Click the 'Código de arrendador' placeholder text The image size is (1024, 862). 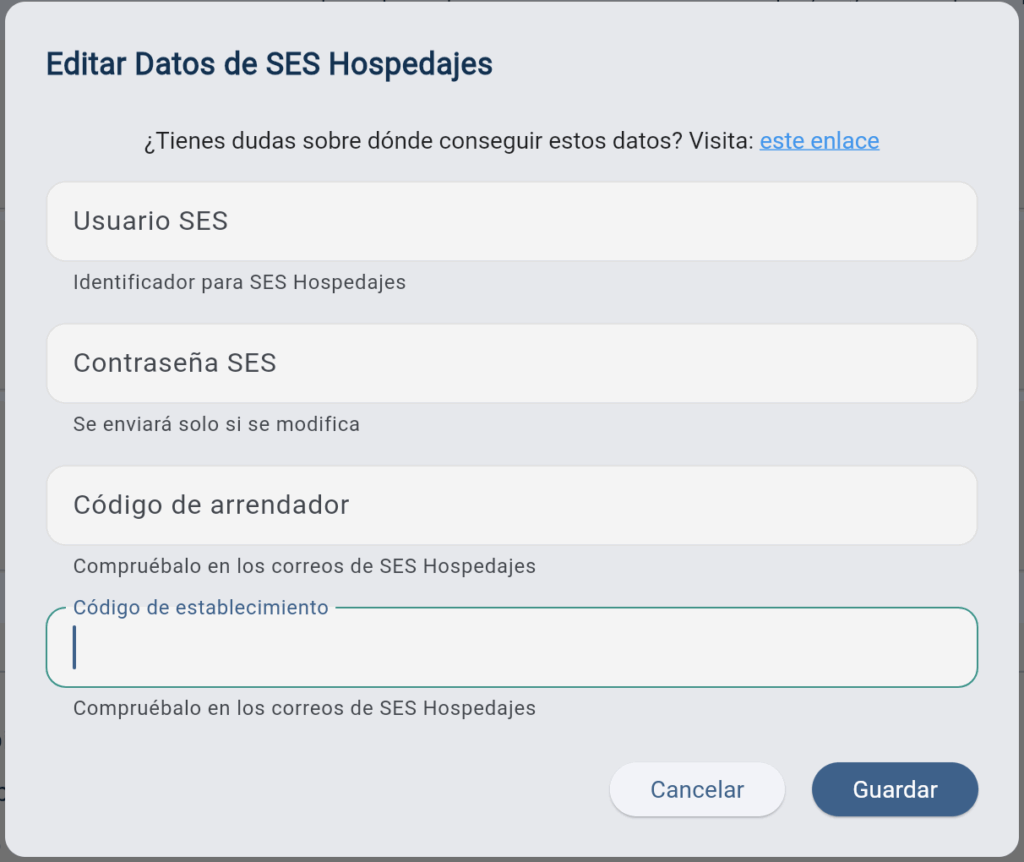pos(211,505)
